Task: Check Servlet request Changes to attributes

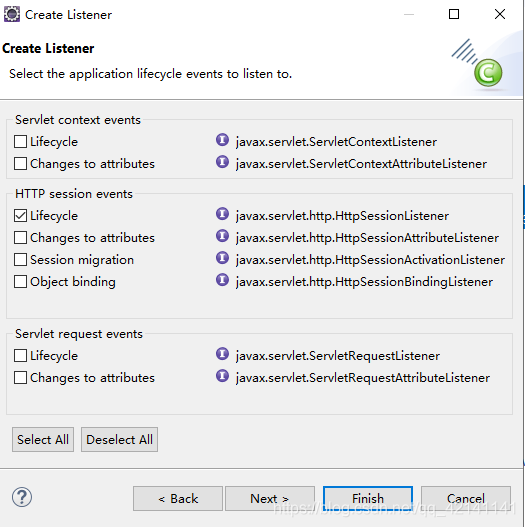Action: tap(21, 377)
